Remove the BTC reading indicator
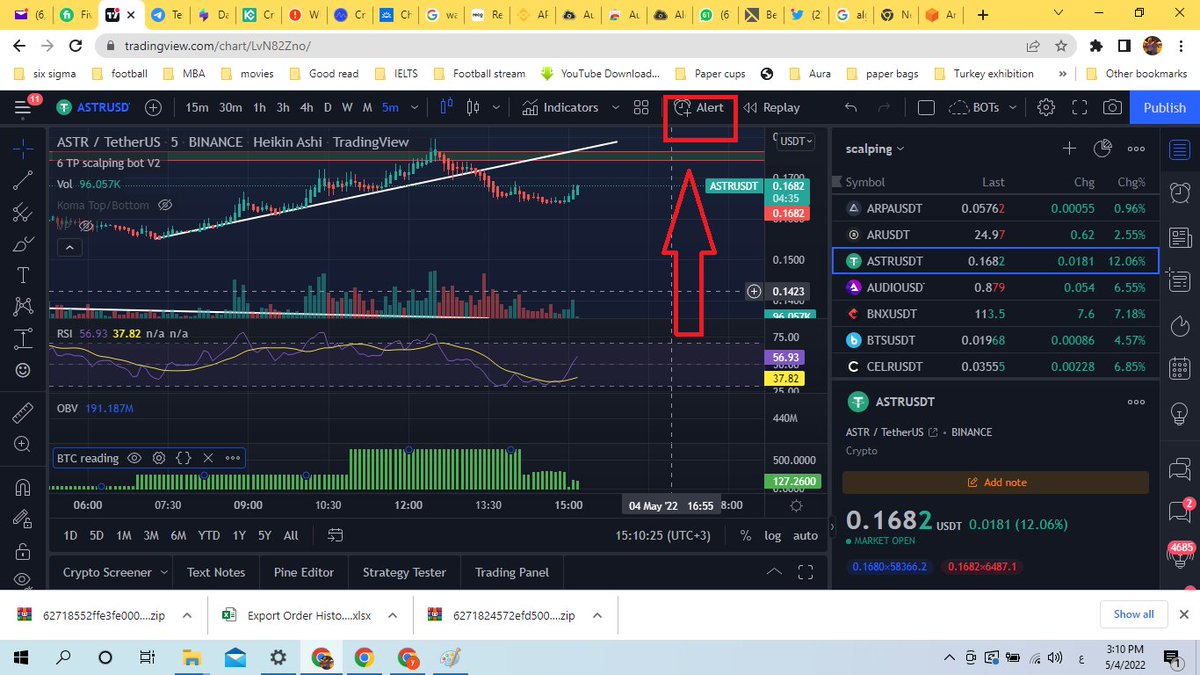This screenshot has width=1200, height=675. tap(208, 458)
